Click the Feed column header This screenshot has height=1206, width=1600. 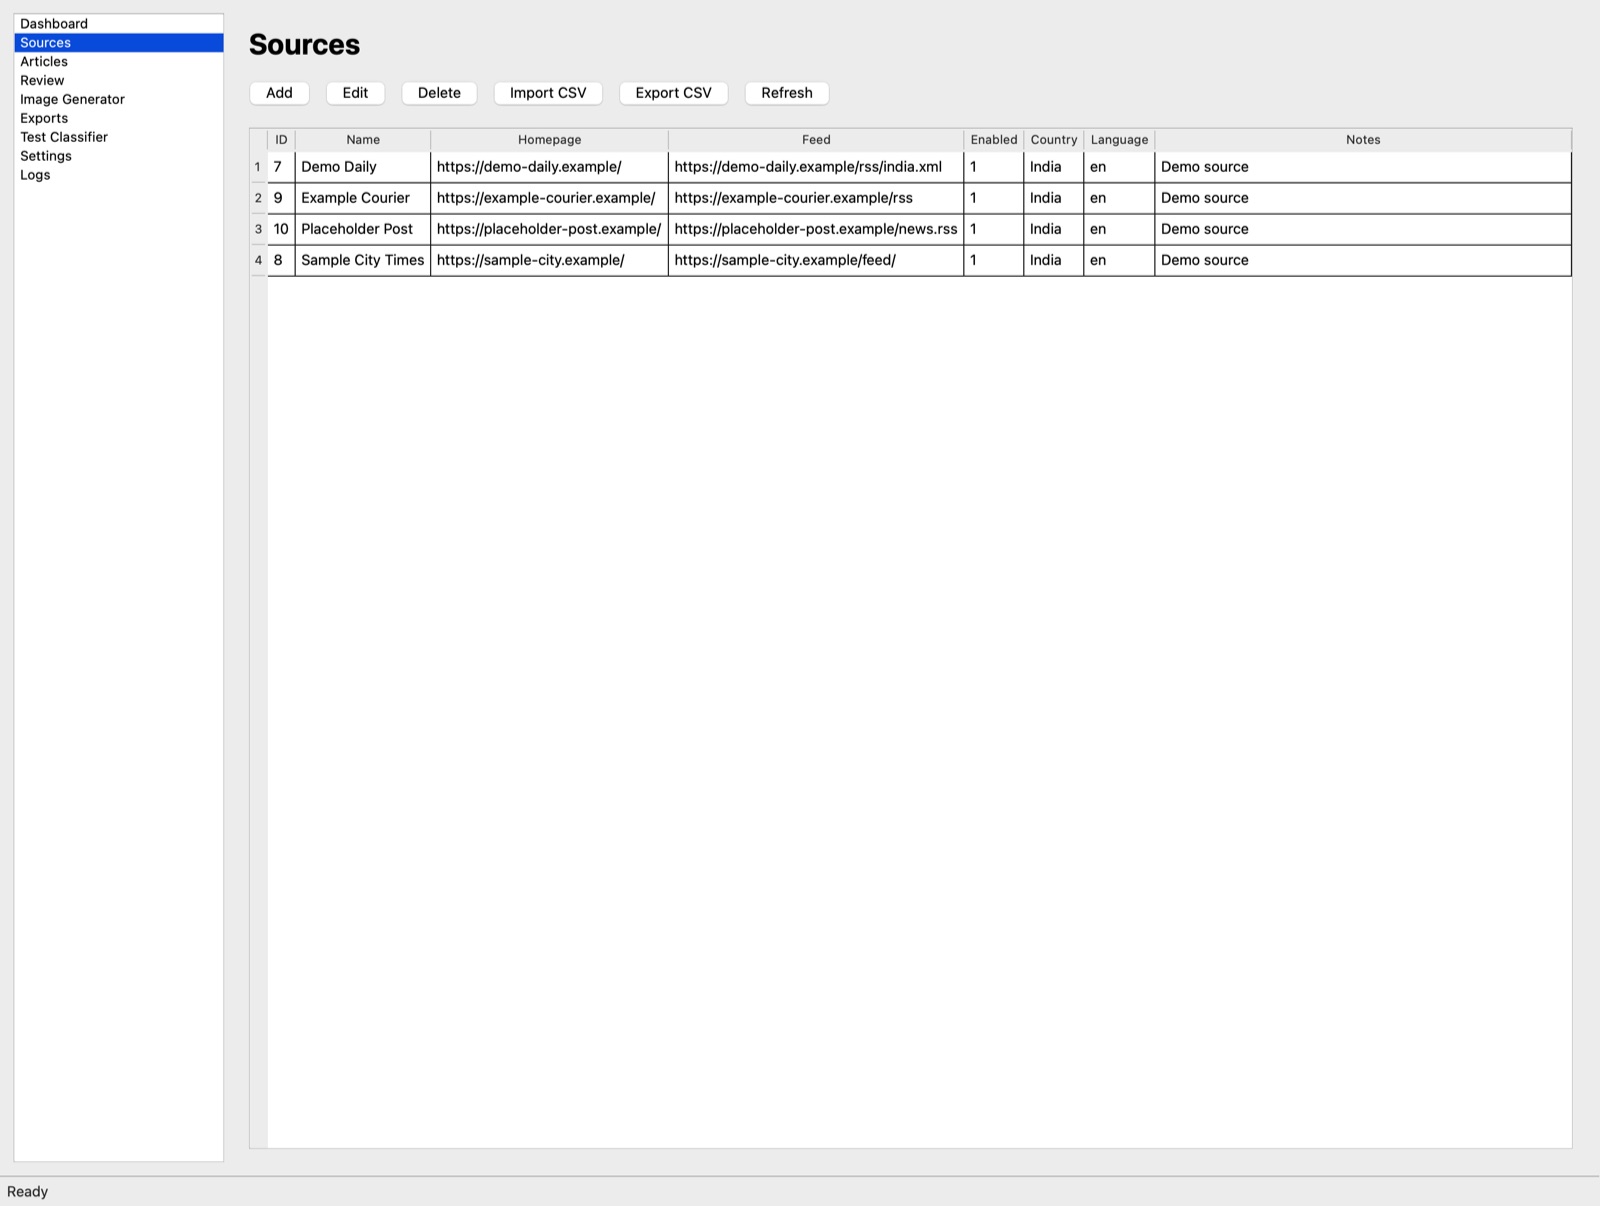pyautogui.click(x=816, y=140)
